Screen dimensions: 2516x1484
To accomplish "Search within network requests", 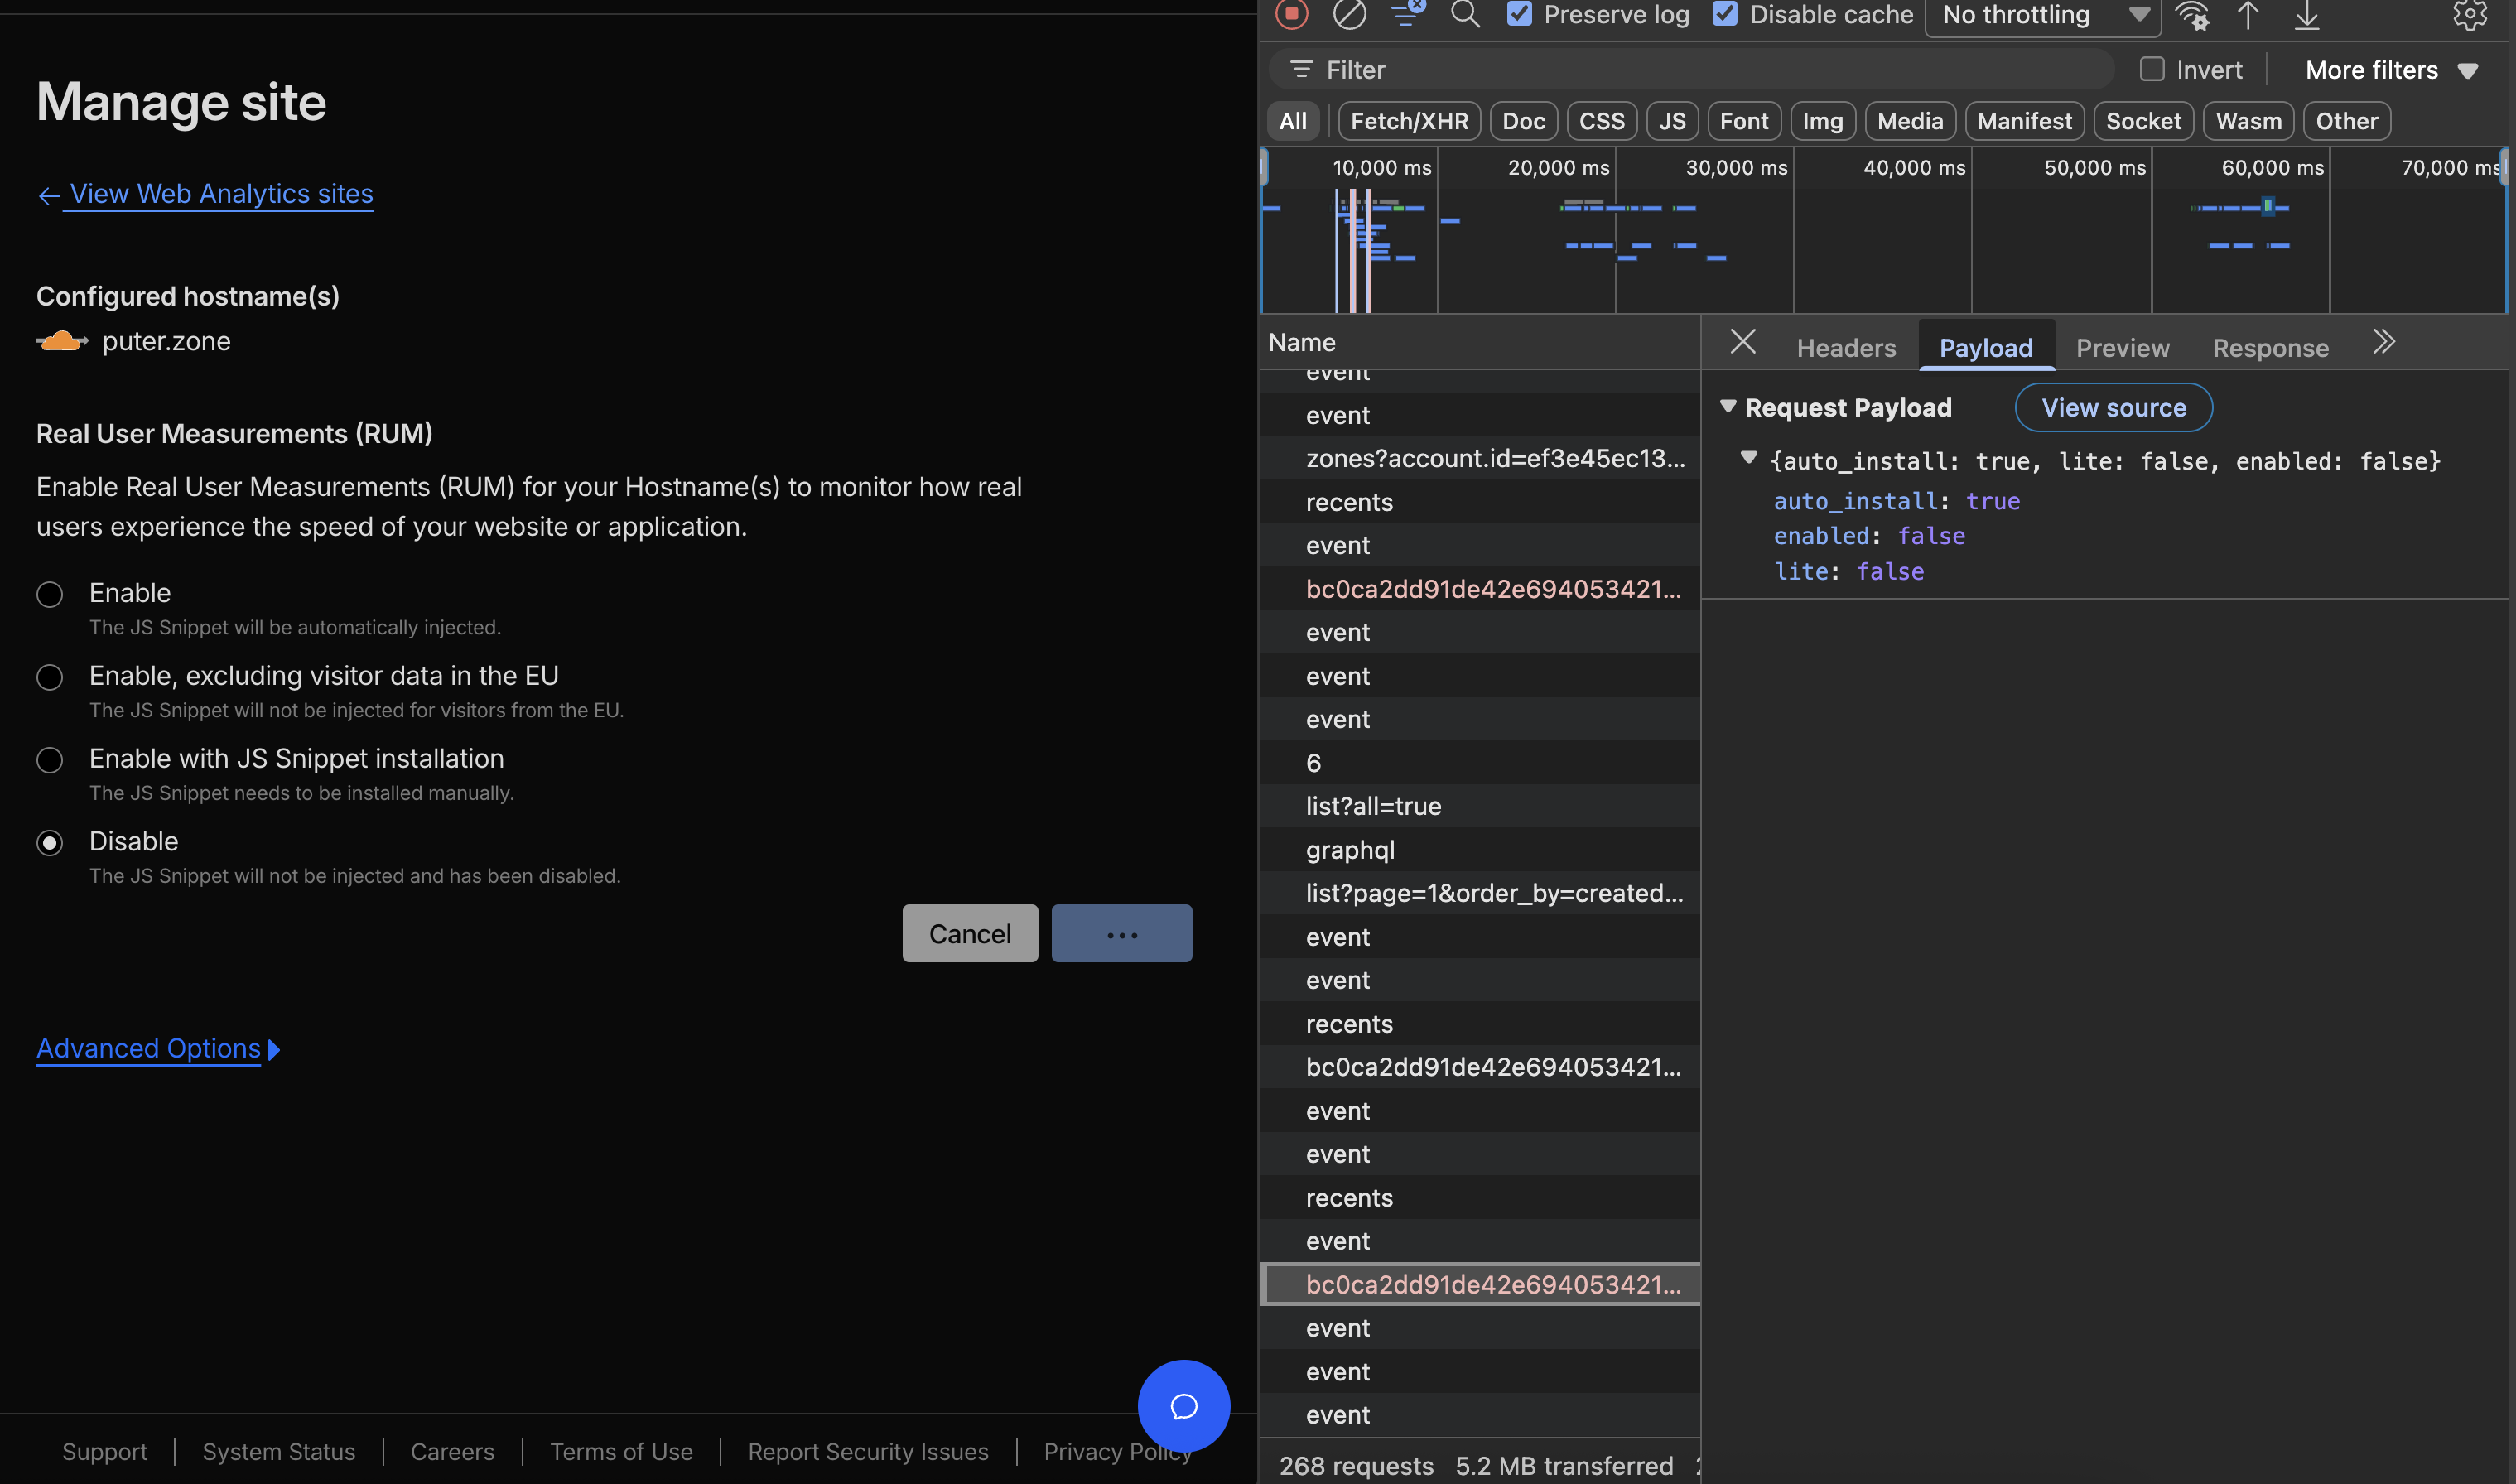I will pyautogui.click(x=1465, y=15).
